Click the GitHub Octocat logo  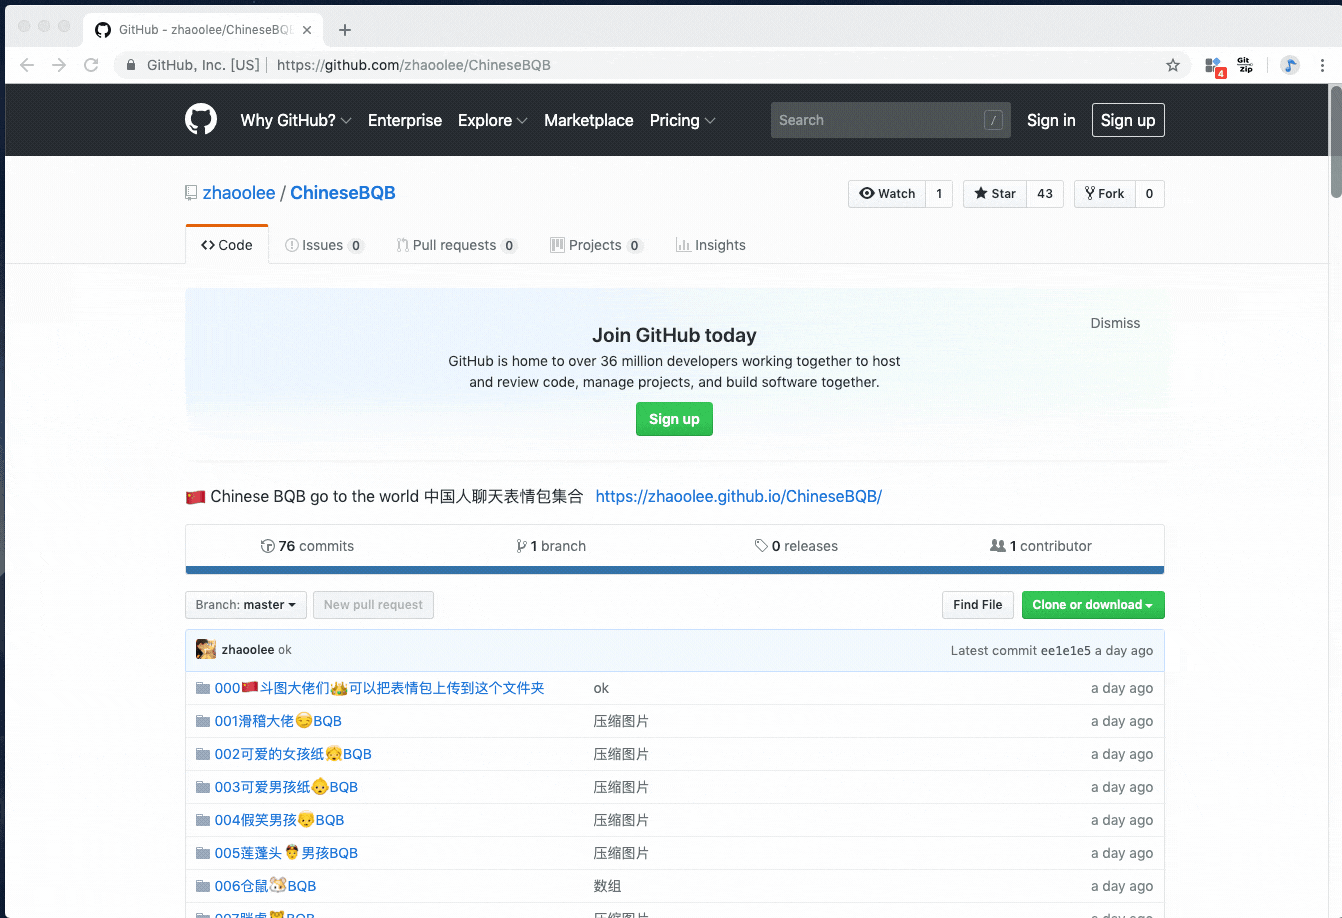coord(200,119)
